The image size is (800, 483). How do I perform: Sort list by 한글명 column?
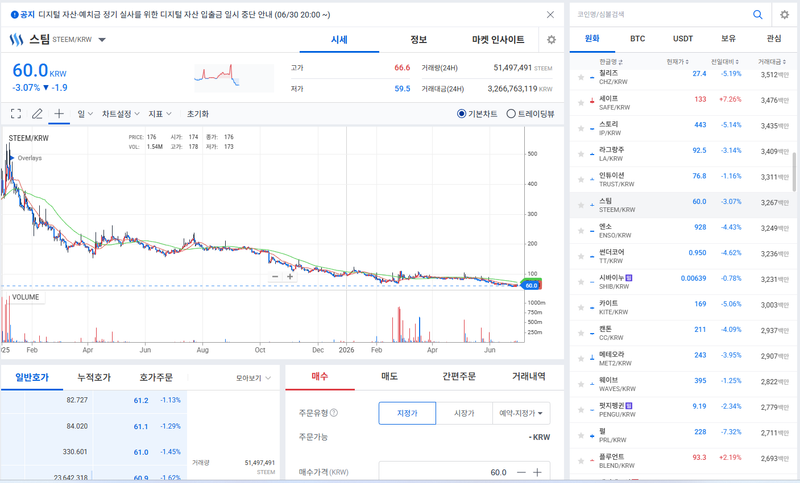611,62
